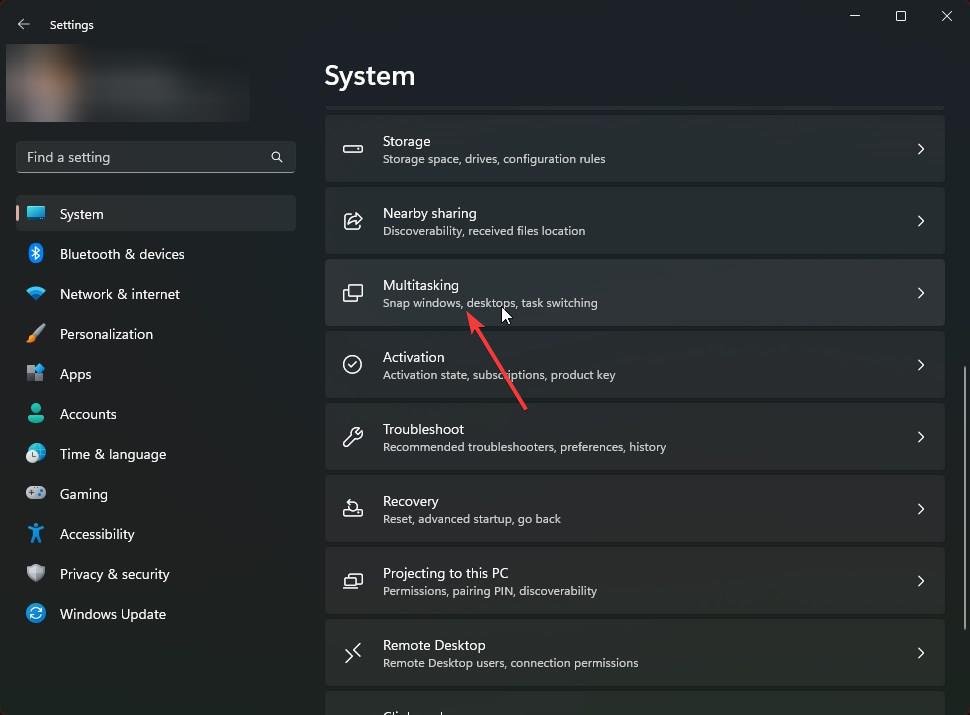The height and width of the screenshot is (715, 970).
Task: Open the Nearby sharing settings
Action: pos(634,221)
